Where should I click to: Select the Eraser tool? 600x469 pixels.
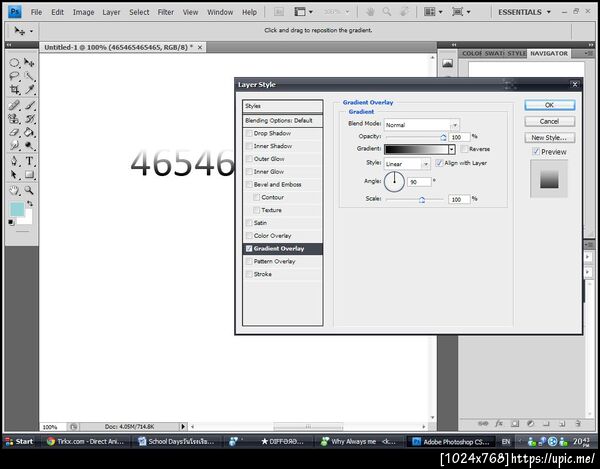coord(14,132)
